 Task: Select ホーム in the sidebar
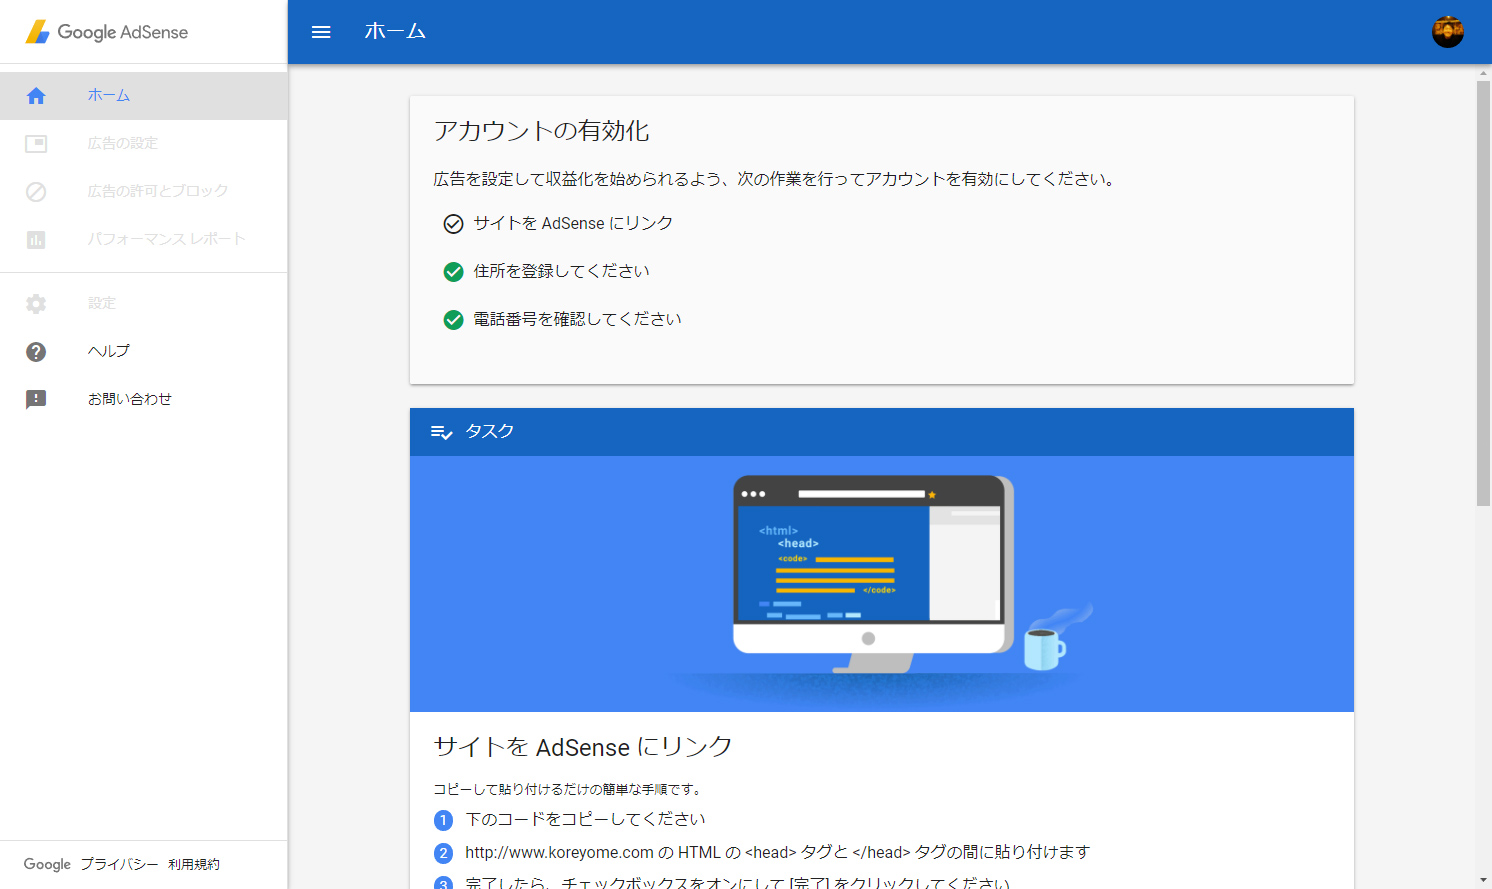[x=144, y=96]
